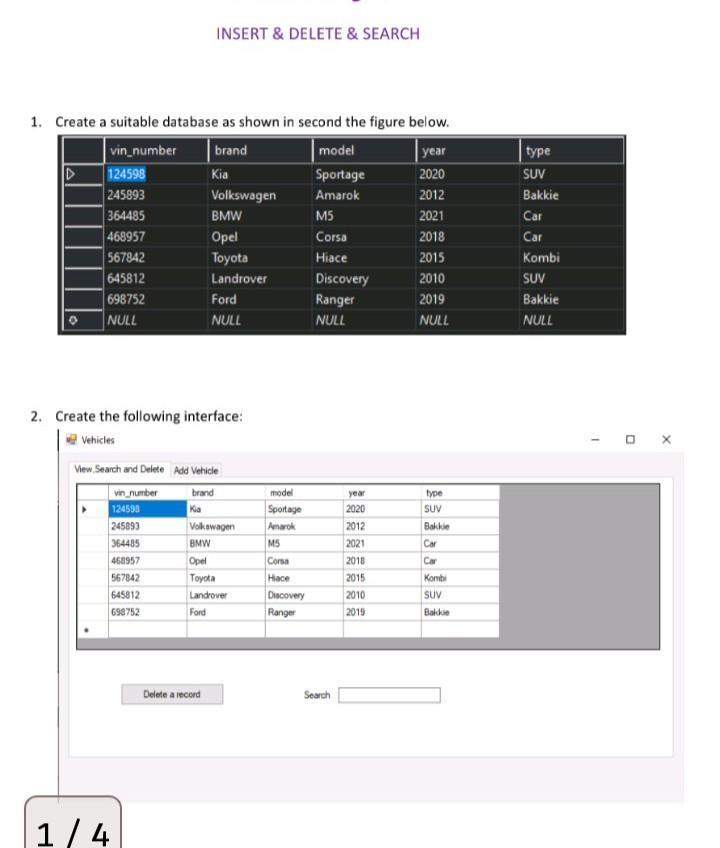Screen dimensions: 720x848
Task: Click the Volkswagen cell in dark database table
Action: click(260, 195)
